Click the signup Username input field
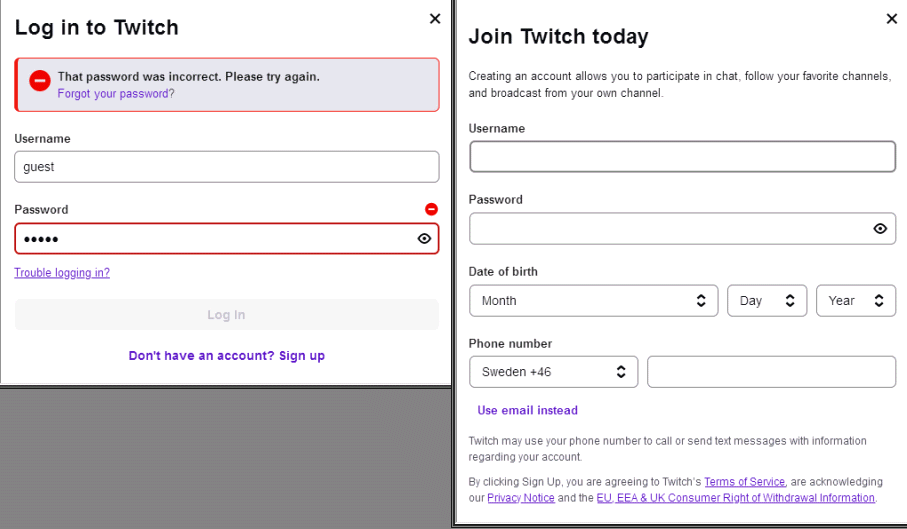Screen dimensions: 907x529 (682, 156)
